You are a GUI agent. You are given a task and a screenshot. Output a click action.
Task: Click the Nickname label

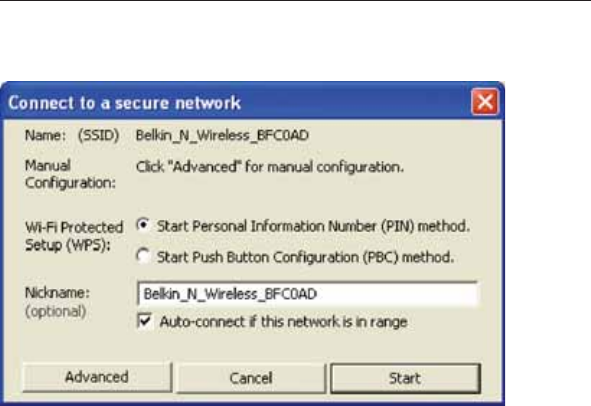point(57,293)
